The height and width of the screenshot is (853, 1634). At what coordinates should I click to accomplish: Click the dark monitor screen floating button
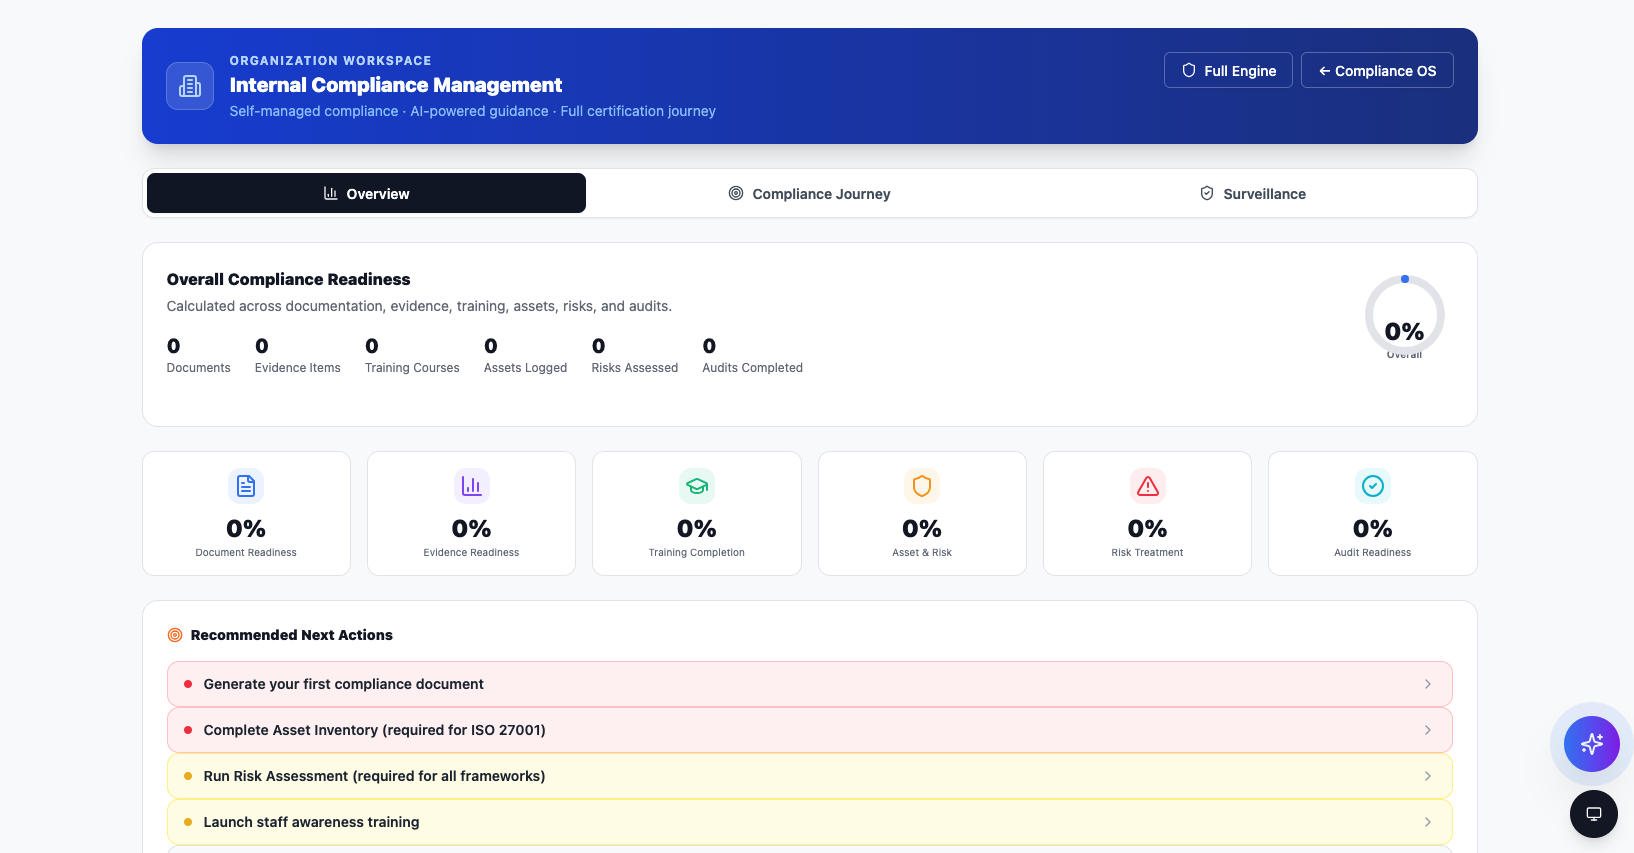point(1594,814)
